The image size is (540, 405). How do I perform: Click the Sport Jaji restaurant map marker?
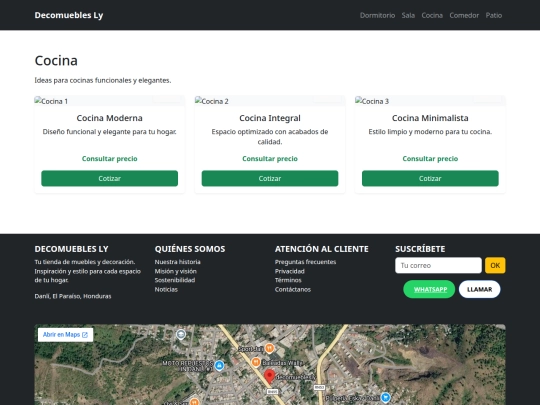click(270, 348)
